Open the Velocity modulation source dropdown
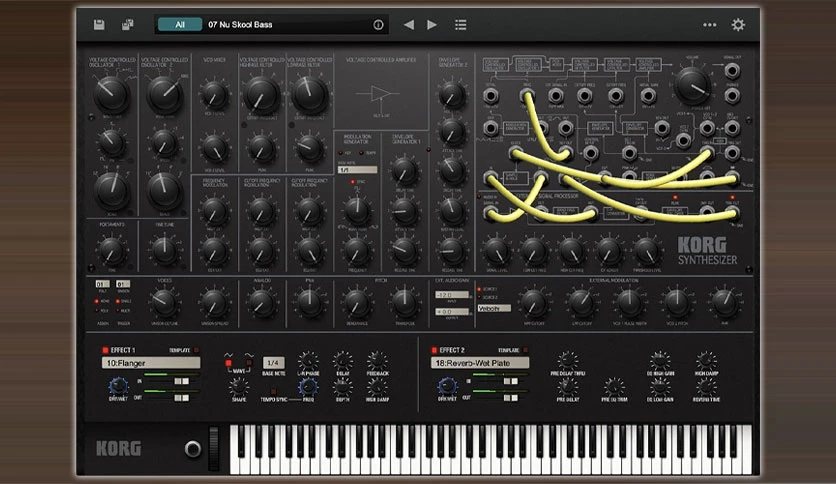836x484 pixels. 494,308
